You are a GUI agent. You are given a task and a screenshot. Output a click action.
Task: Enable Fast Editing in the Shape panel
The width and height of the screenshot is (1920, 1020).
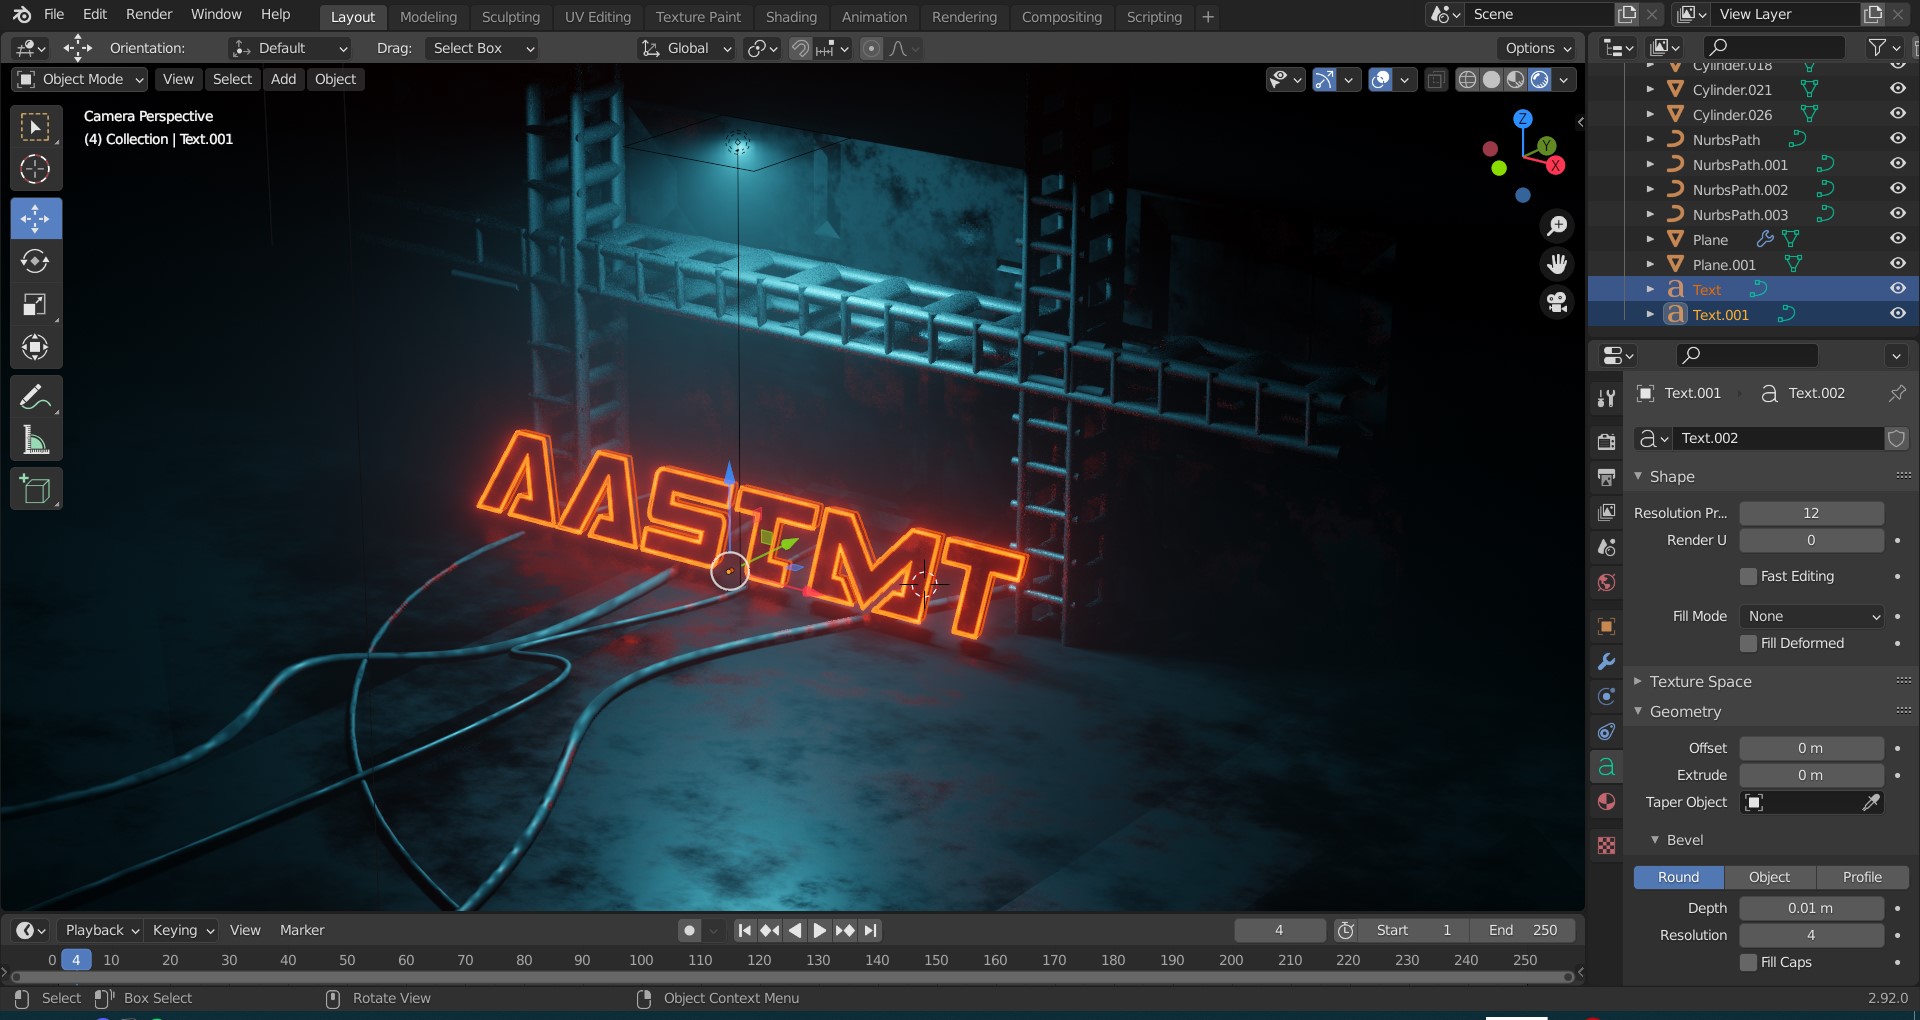[x=1749, y=576]
